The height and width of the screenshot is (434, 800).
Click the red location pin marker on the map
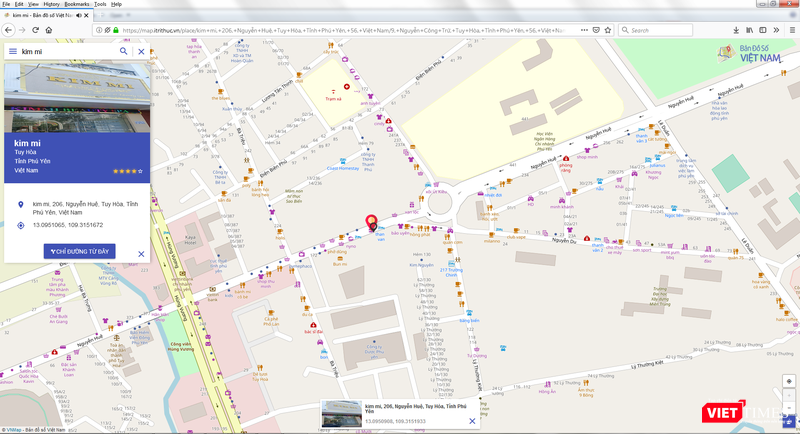(x=371, y=221)
